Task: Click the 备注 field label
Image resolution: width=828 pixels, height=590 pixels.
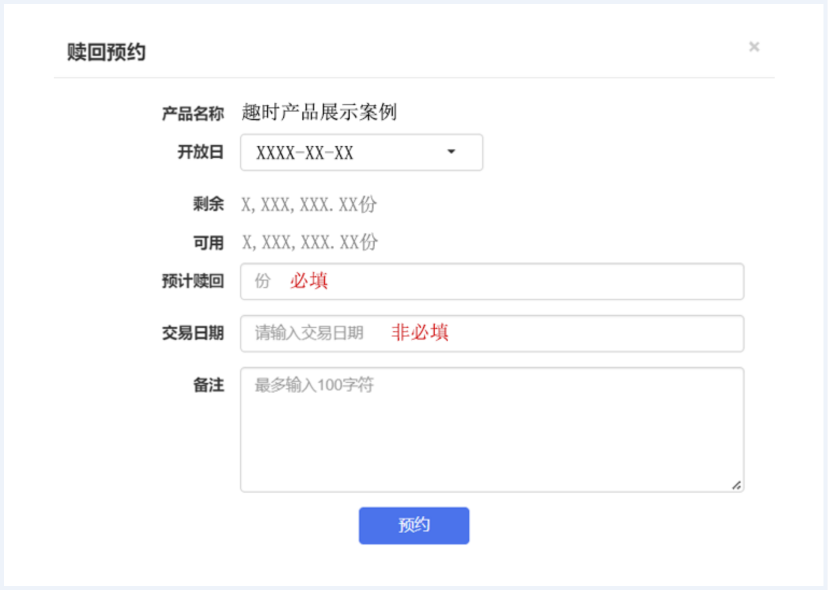Action: click(x=209, y=386)
